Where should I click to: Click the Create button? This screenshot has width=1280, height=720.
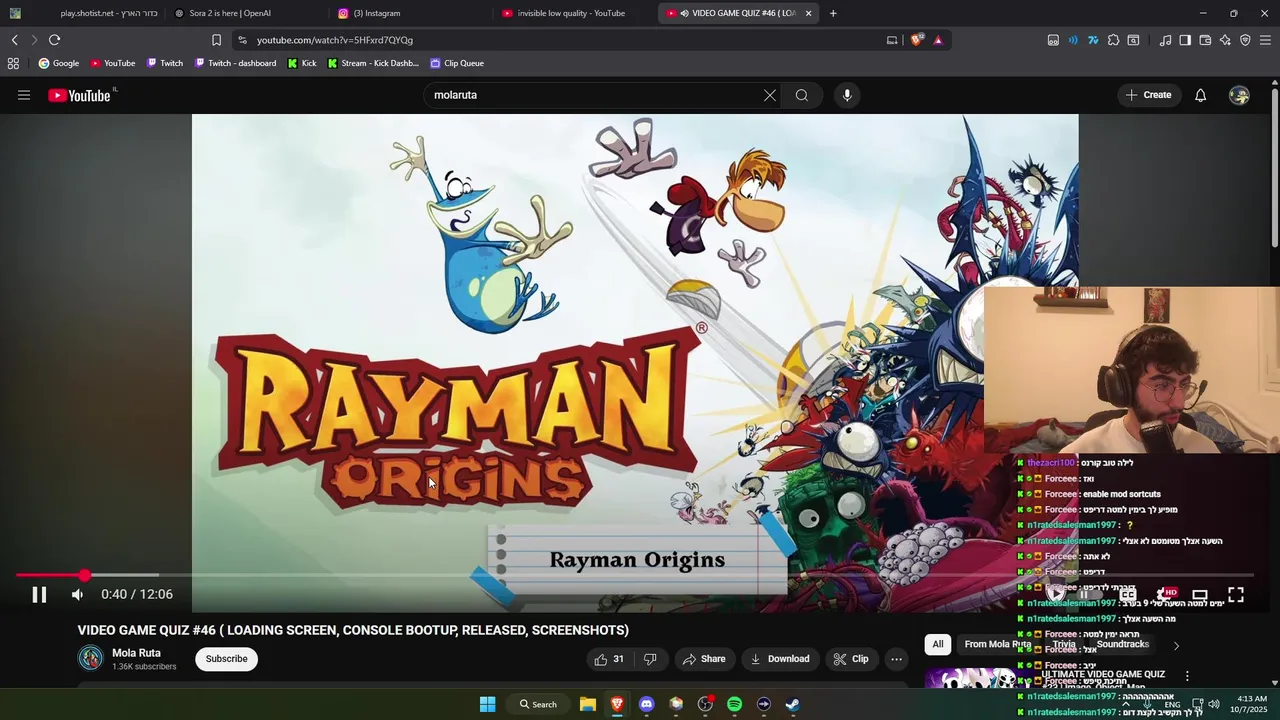tap(1148, 95)
